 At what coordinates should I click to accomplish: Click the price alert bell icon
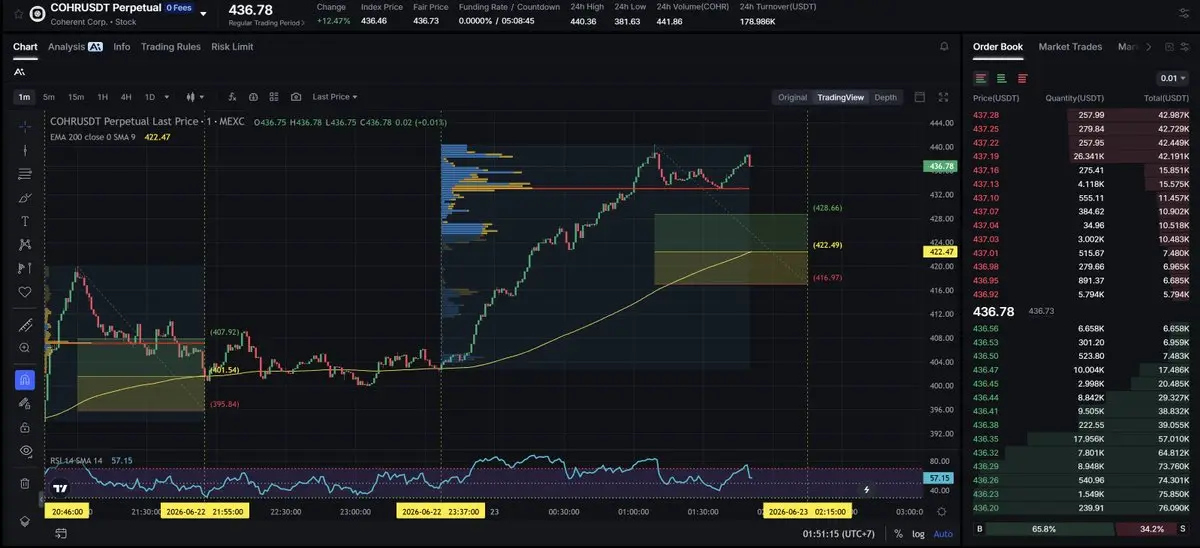click(x=944, y=47)
